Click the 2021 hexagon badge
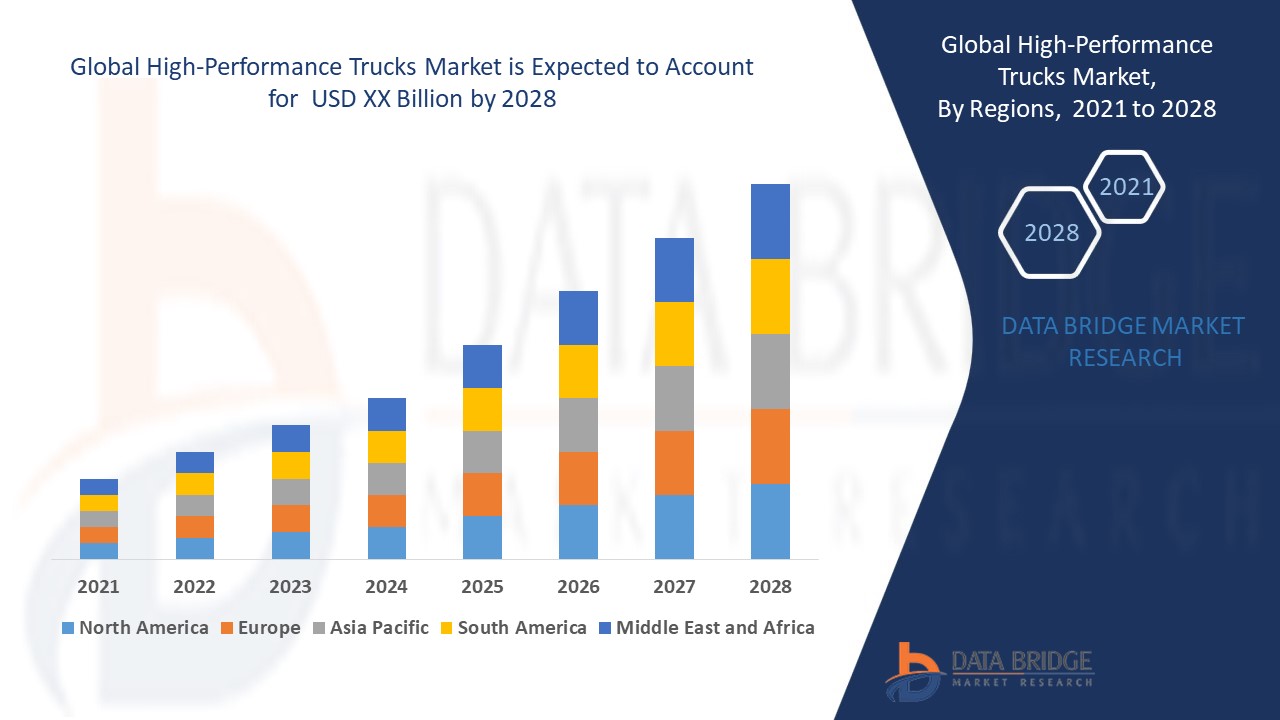 pos(1126,187)
